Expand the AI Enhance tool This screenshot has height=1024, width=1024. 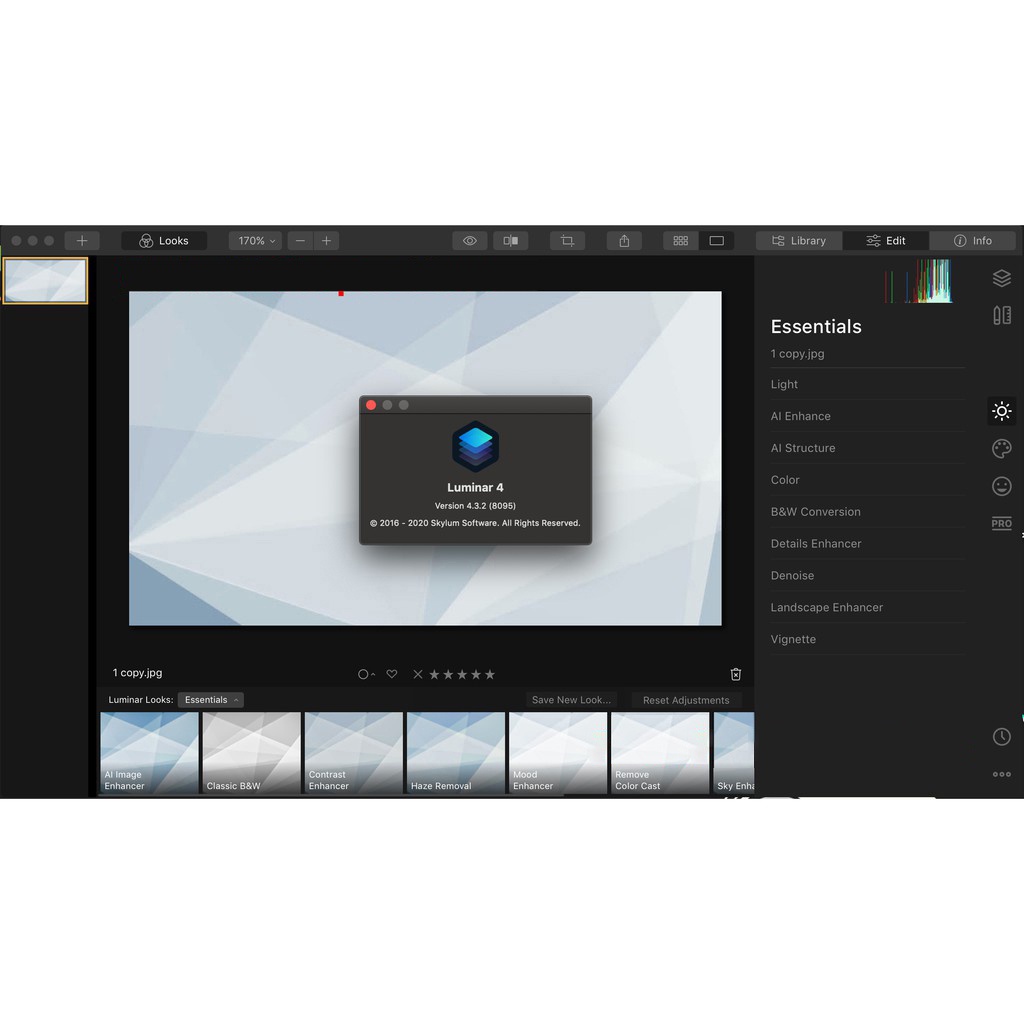(x=800, y=416)
